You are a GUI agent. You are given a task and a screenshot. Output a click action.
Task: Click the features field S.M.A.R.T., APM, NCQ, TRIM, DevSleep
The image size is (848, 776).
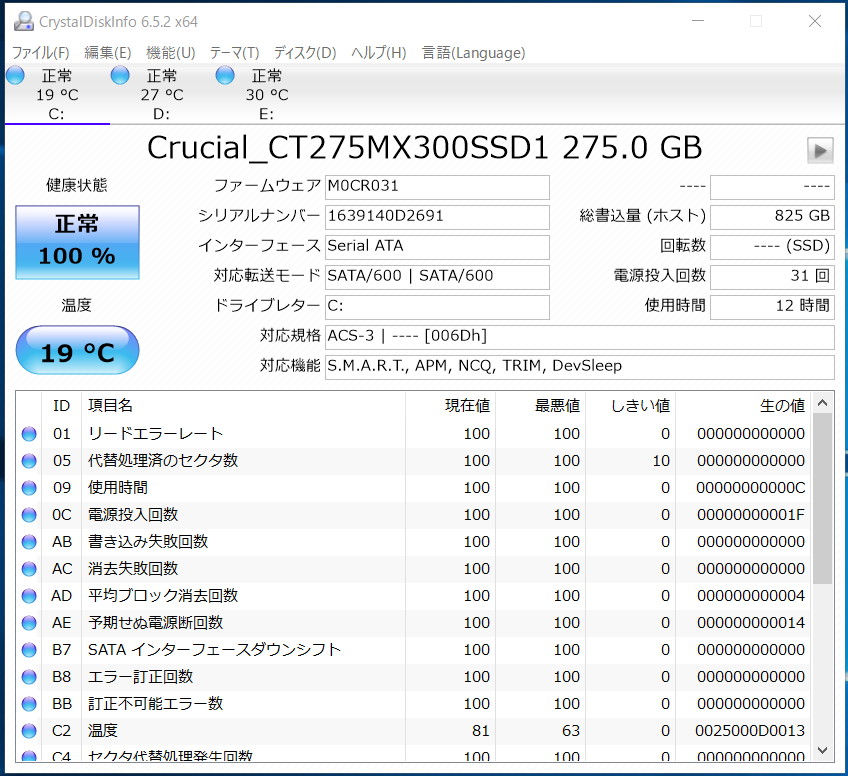point(580,367)
